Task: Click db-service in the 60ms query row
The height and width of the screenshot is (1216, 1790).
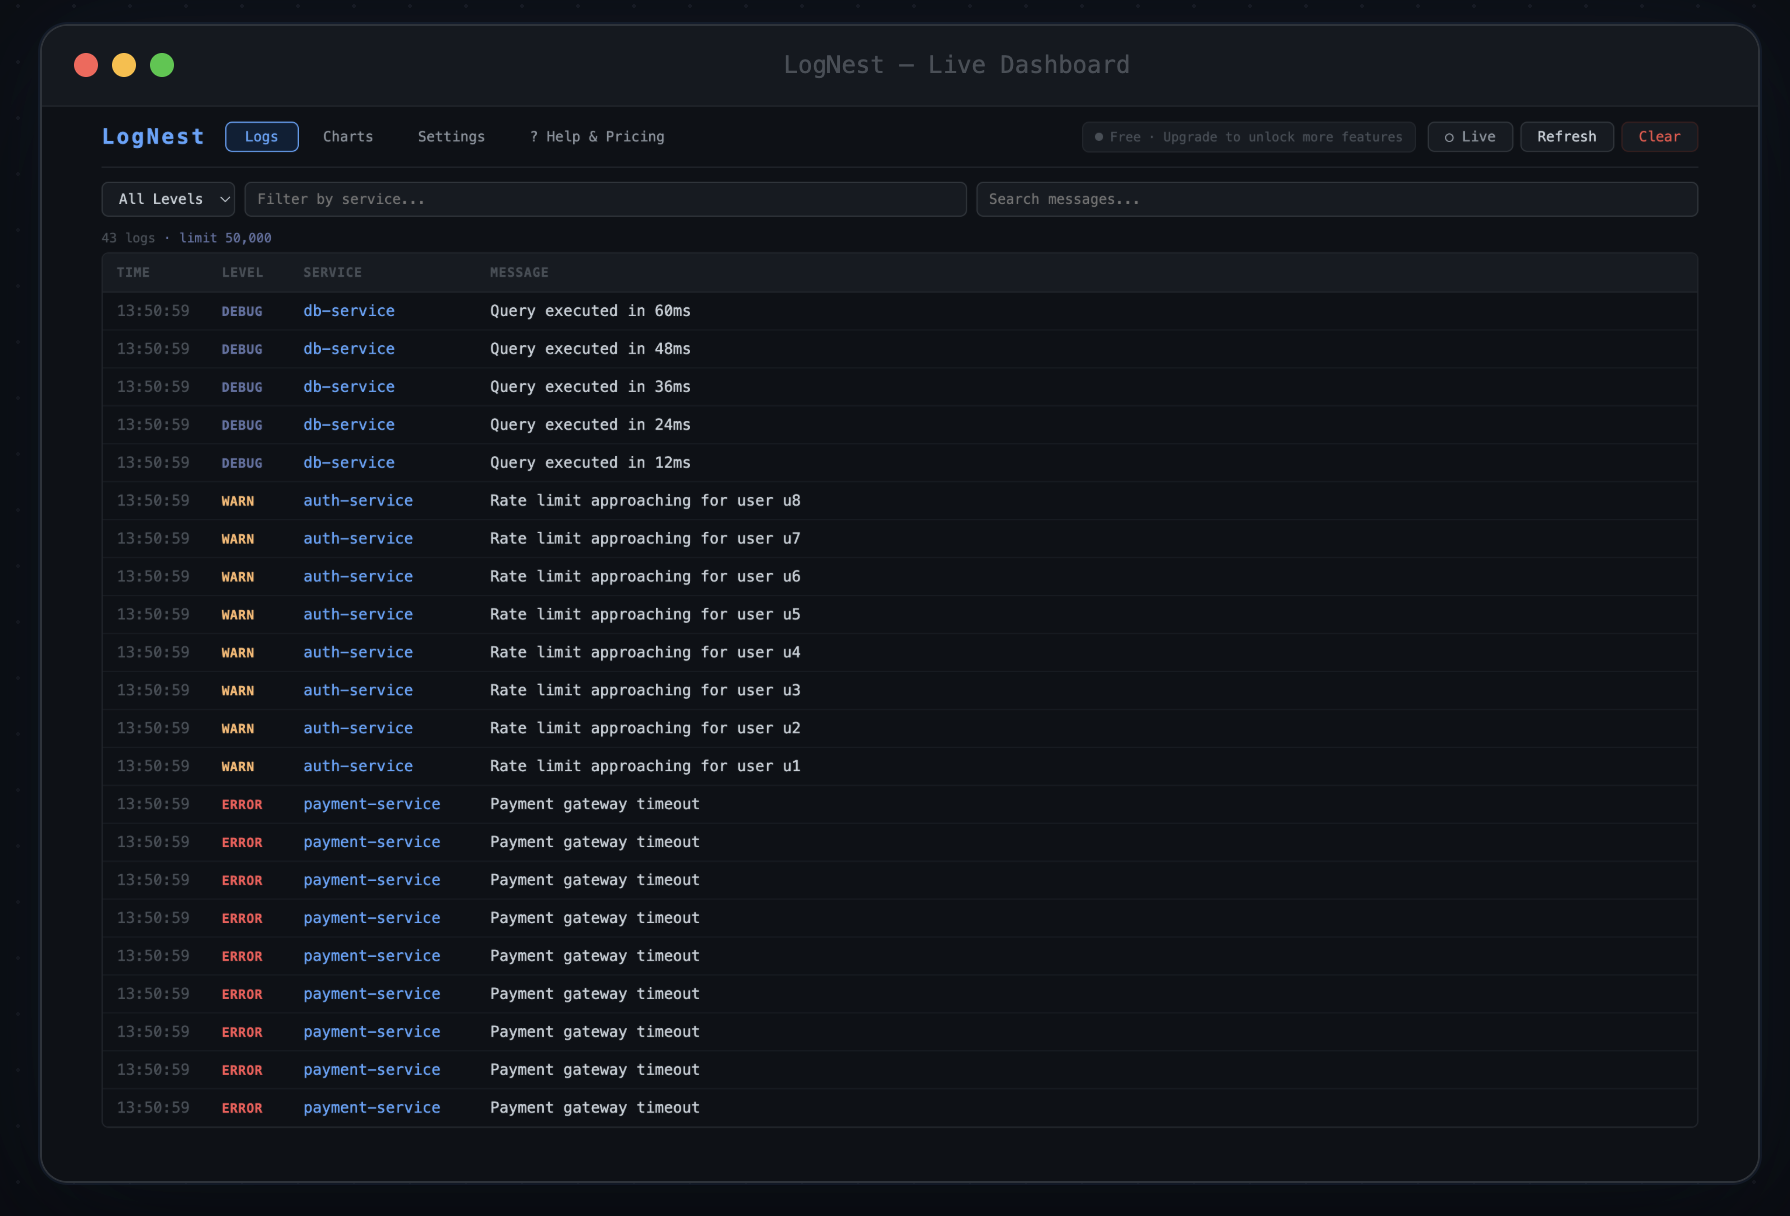Action: (x=349, y=311)
